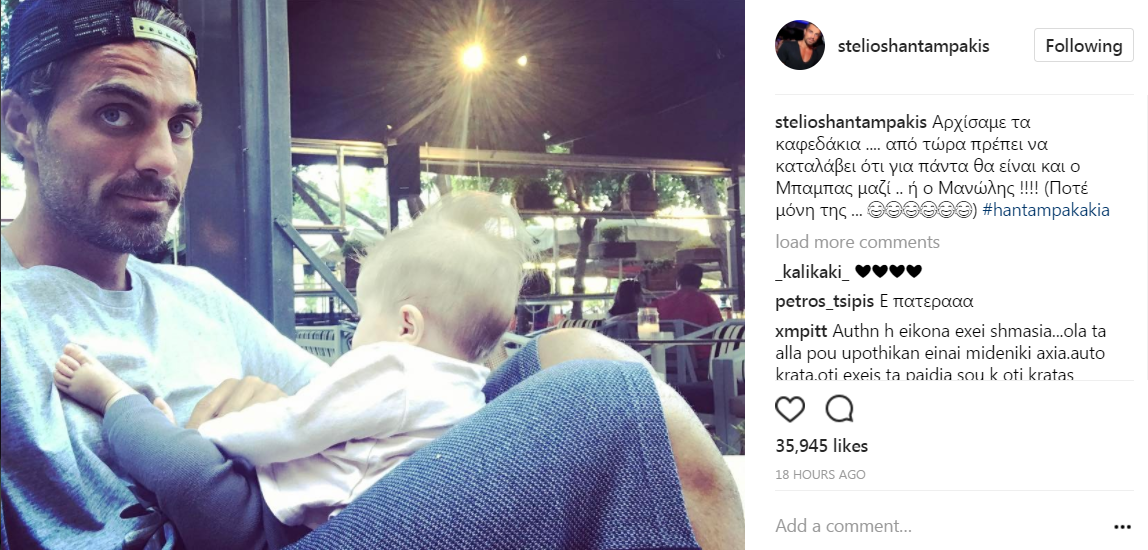Open the #hantampakakia hashtag
The width and height of the screenshot is (1148, 550).
coord(1046,210)
